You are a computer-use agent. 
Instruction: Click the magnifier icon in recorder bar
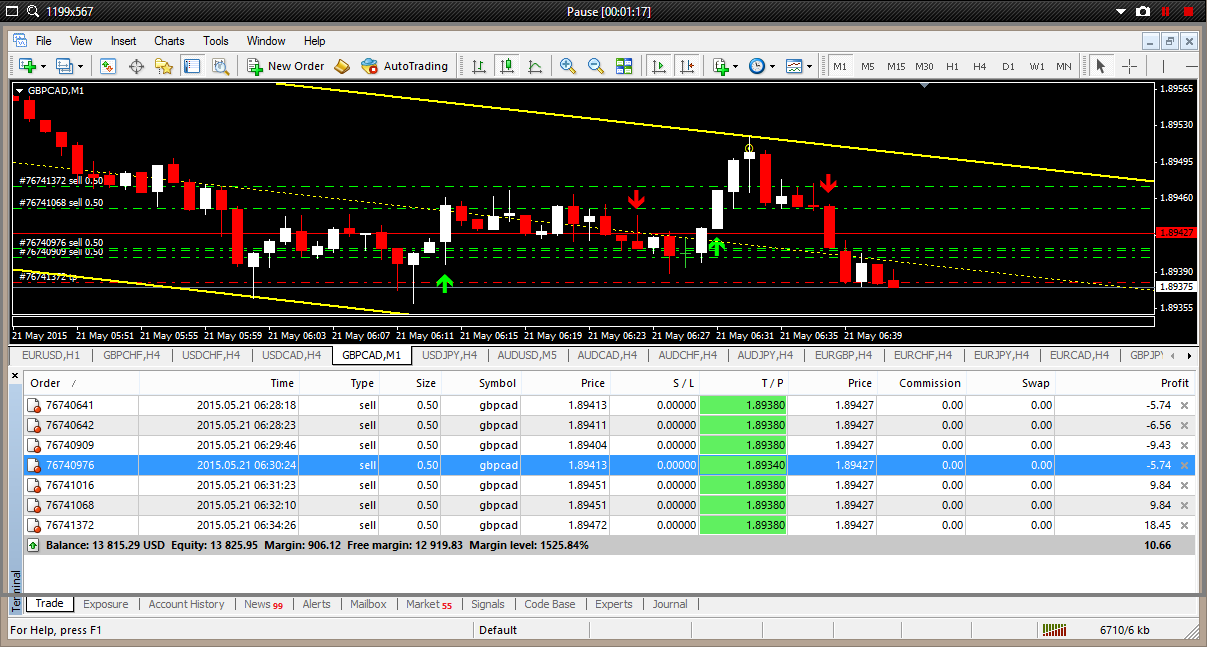point(31,11)
